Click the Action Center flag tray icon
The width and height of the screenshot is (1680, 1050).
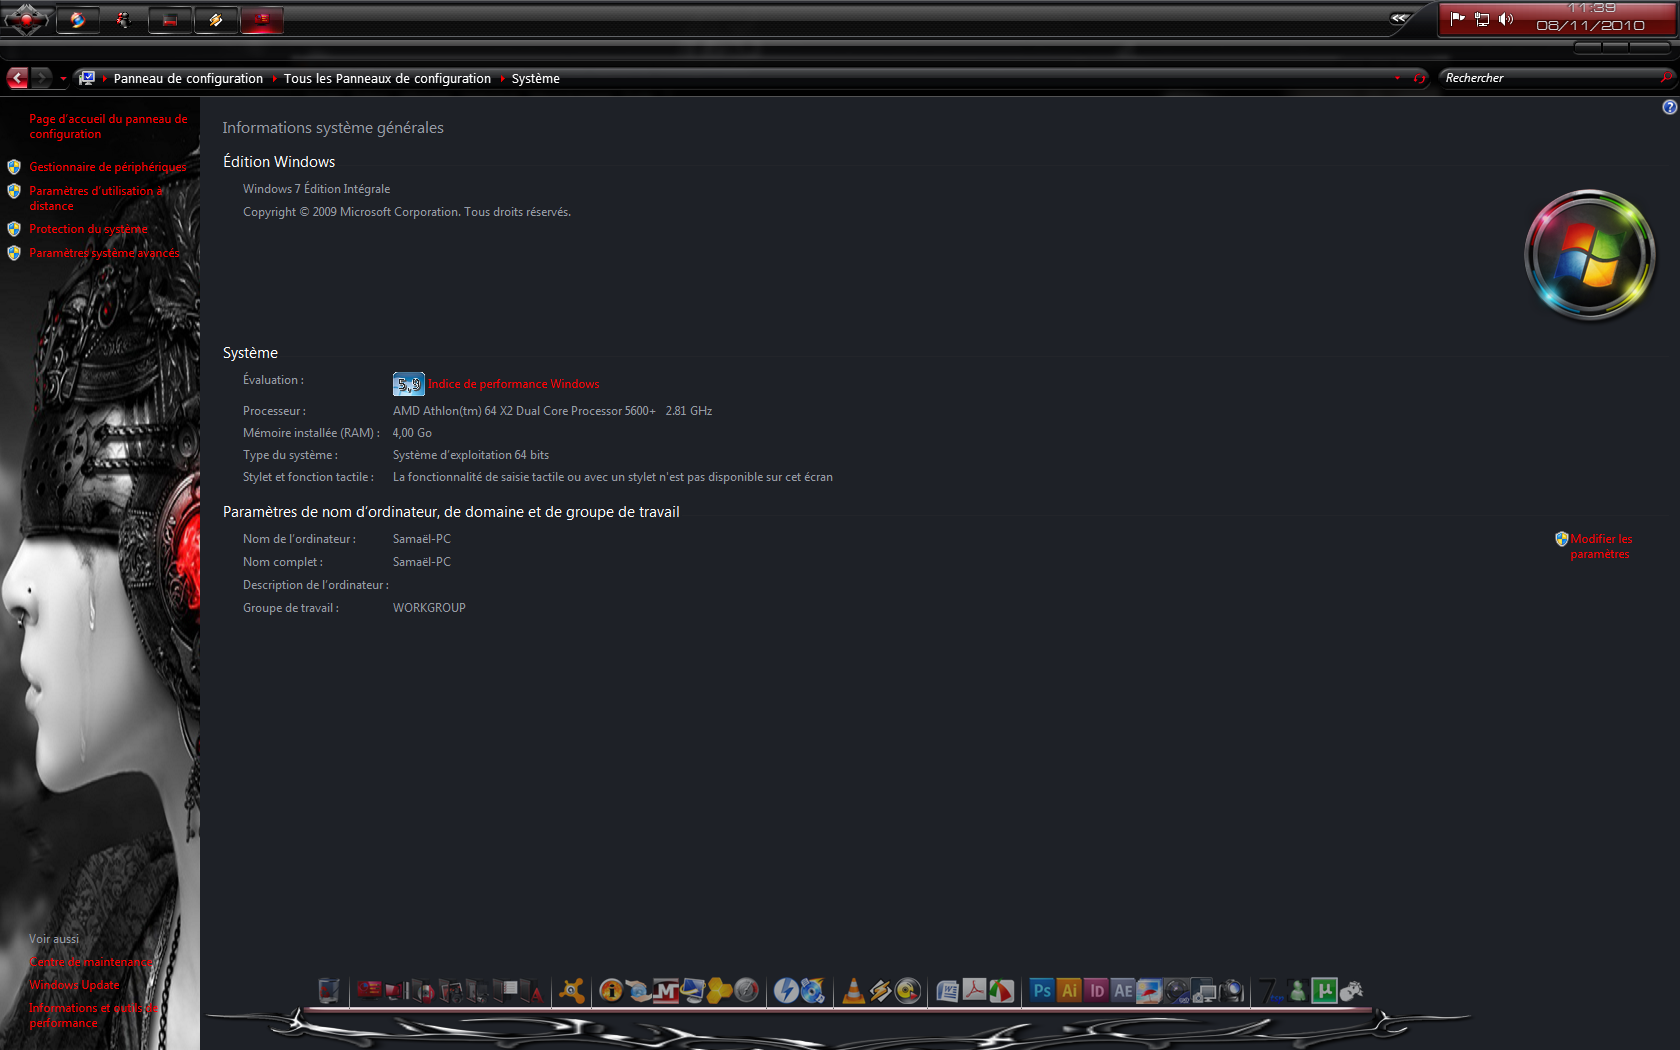[1457, 19]
